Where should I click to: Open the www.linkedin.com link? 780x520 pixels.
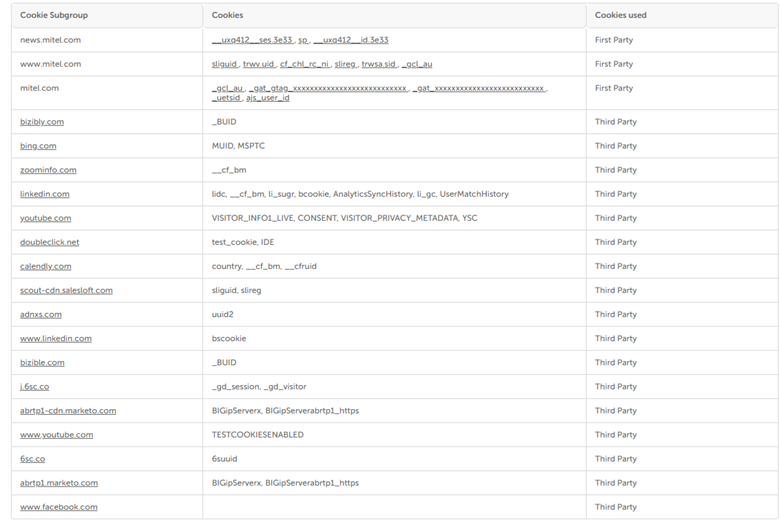[x=56, y=338]
